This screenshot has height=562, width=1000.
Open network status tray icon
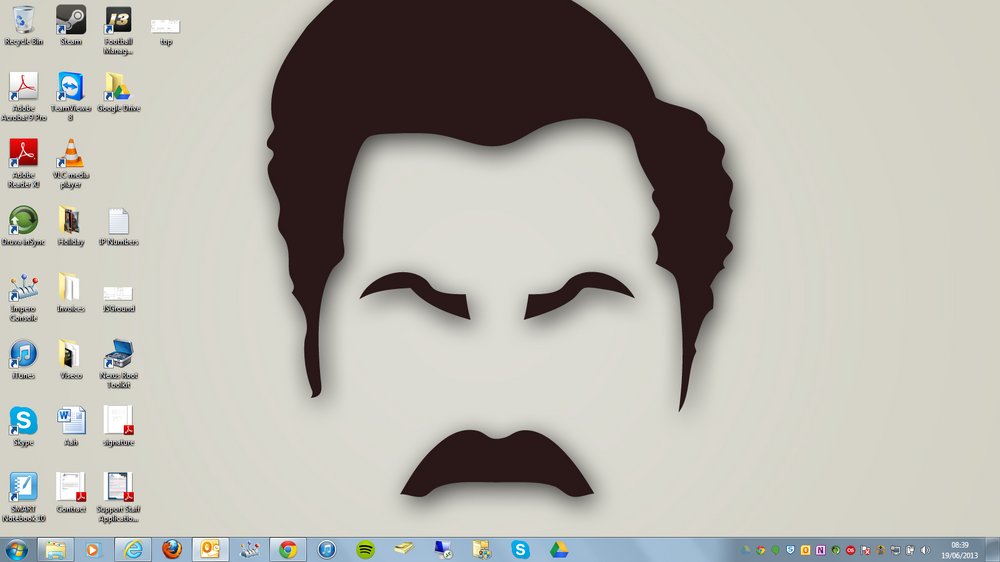895,550
